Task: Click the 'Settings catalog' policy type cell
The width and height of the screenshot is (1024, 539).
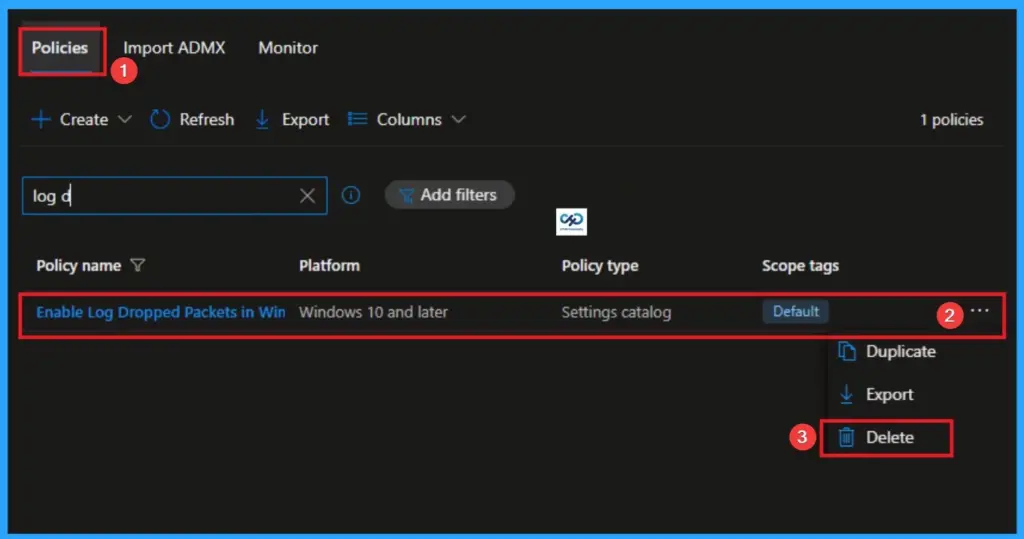Action: [x=616, y=312]
